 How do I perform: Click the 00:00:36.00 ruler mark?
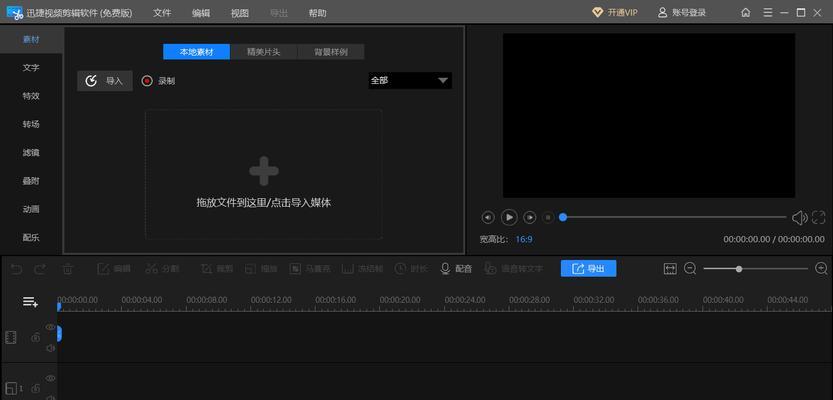[658, 300]
